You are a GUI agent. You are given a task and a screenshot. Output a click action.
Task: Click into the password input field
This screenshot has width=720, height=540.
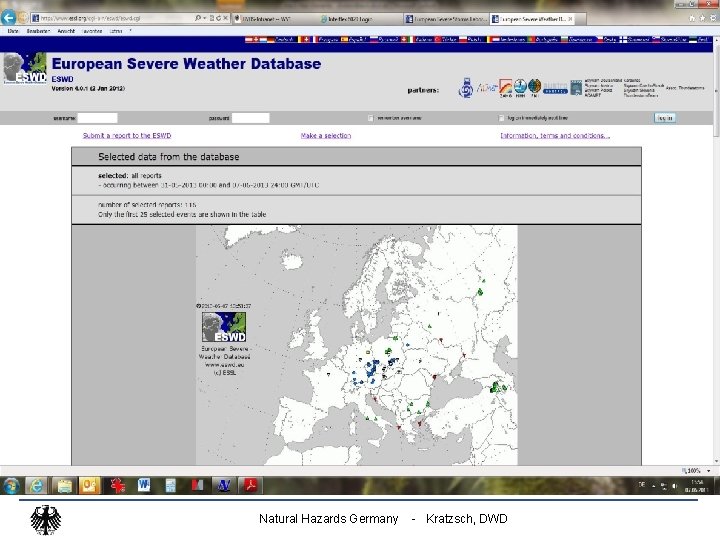tap(251, 118)
